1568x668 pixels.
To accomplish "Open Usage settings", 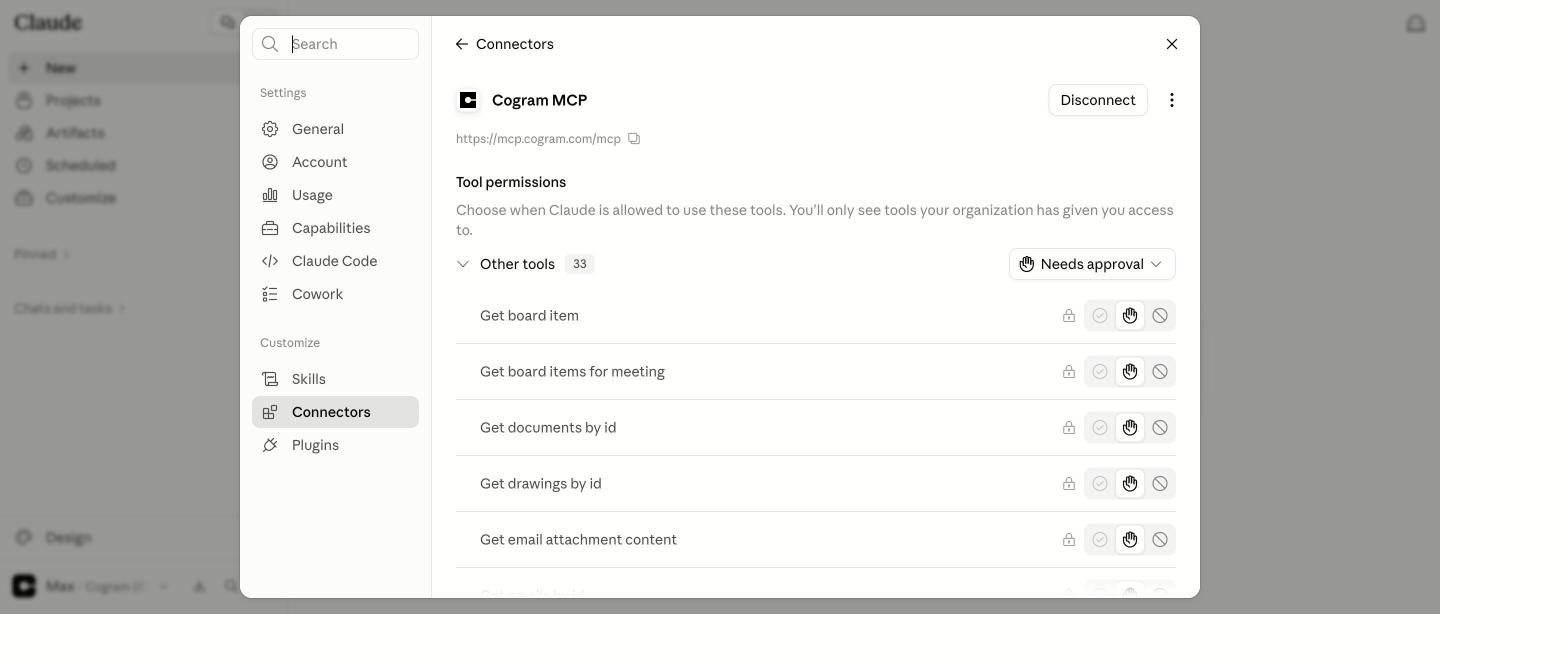I will pyautogui.click(x=335, y=195).
